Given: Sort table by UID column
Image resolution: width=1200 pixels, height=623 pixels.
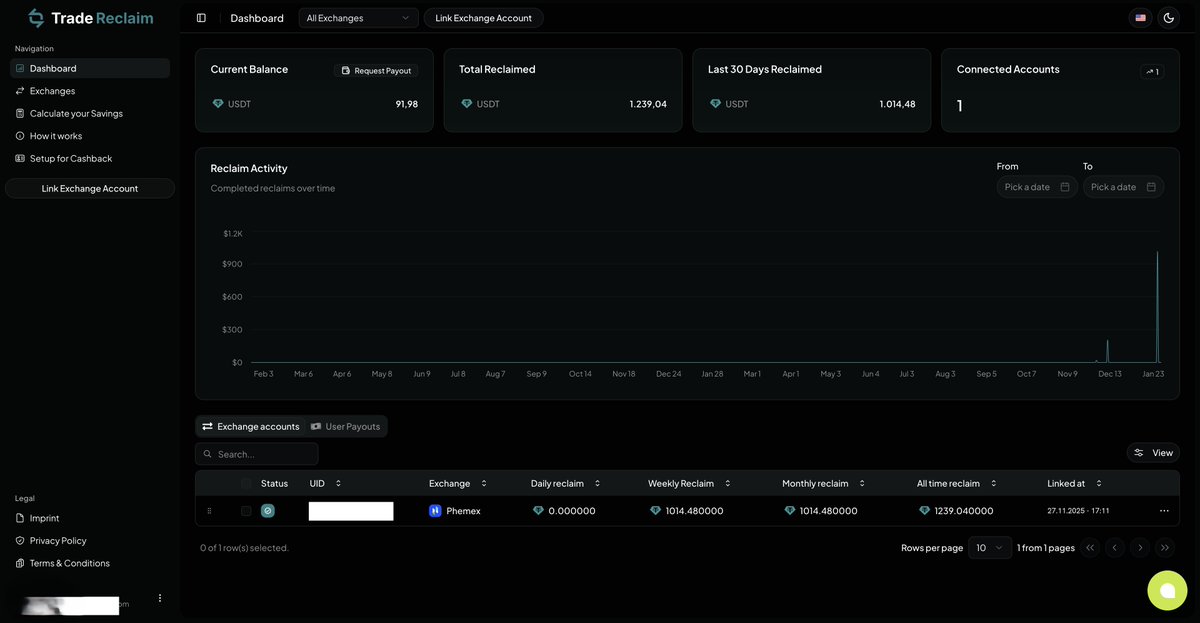Looking at the screenshot, I should coord(326,483).
